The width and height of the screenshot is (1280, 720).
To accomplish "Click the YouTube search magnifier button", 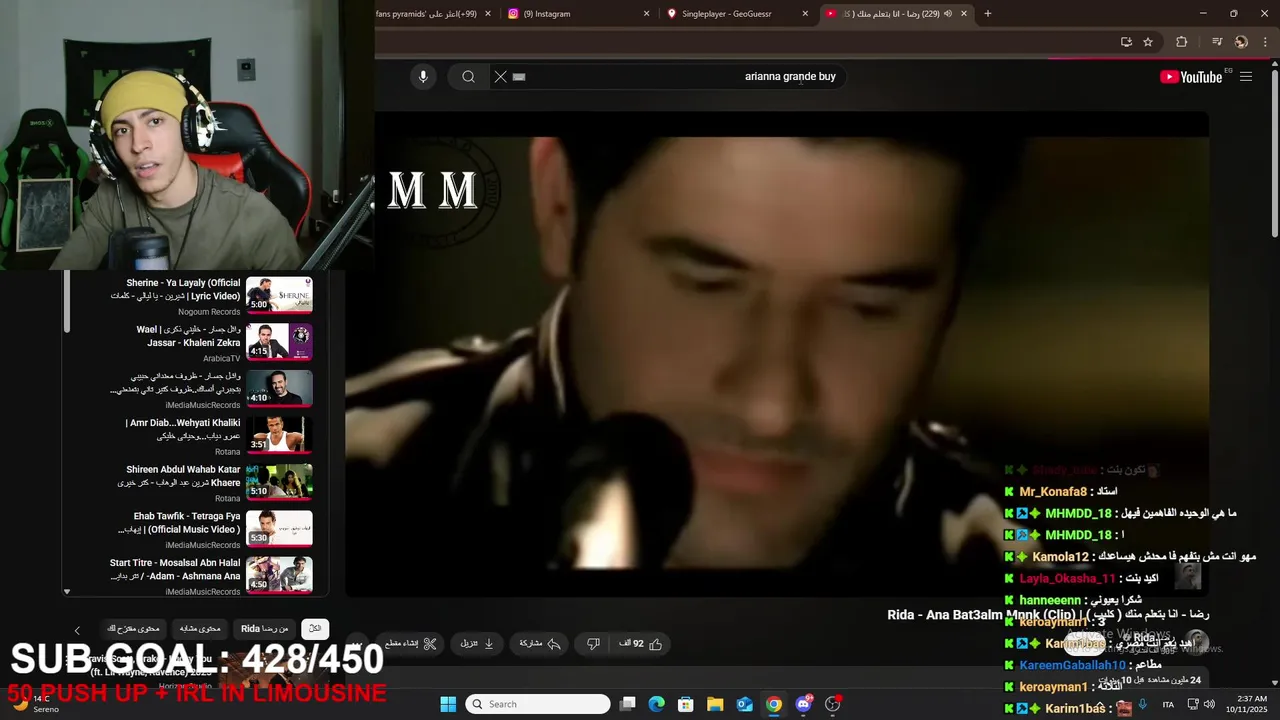I will tap(468, 76).
